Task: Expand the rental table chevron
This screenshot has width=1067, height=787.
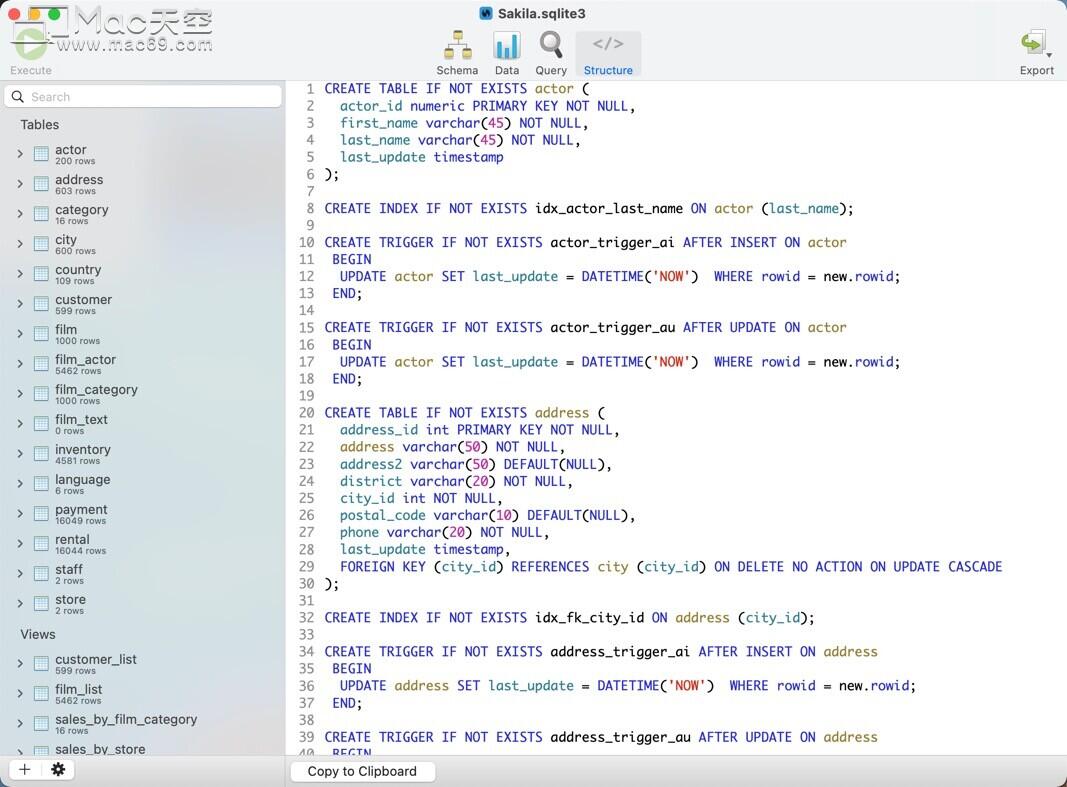Action: (20, 543)
